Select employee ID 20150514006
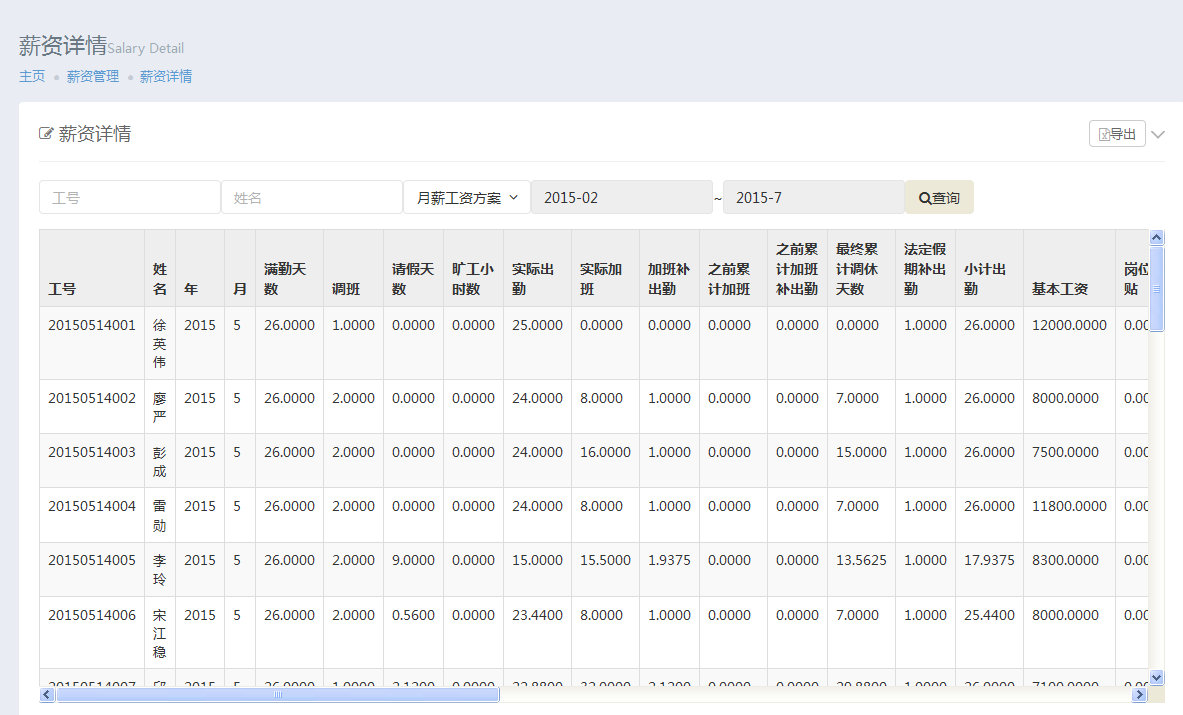The width and height of the screenshot is (1183, 715). 92,615
